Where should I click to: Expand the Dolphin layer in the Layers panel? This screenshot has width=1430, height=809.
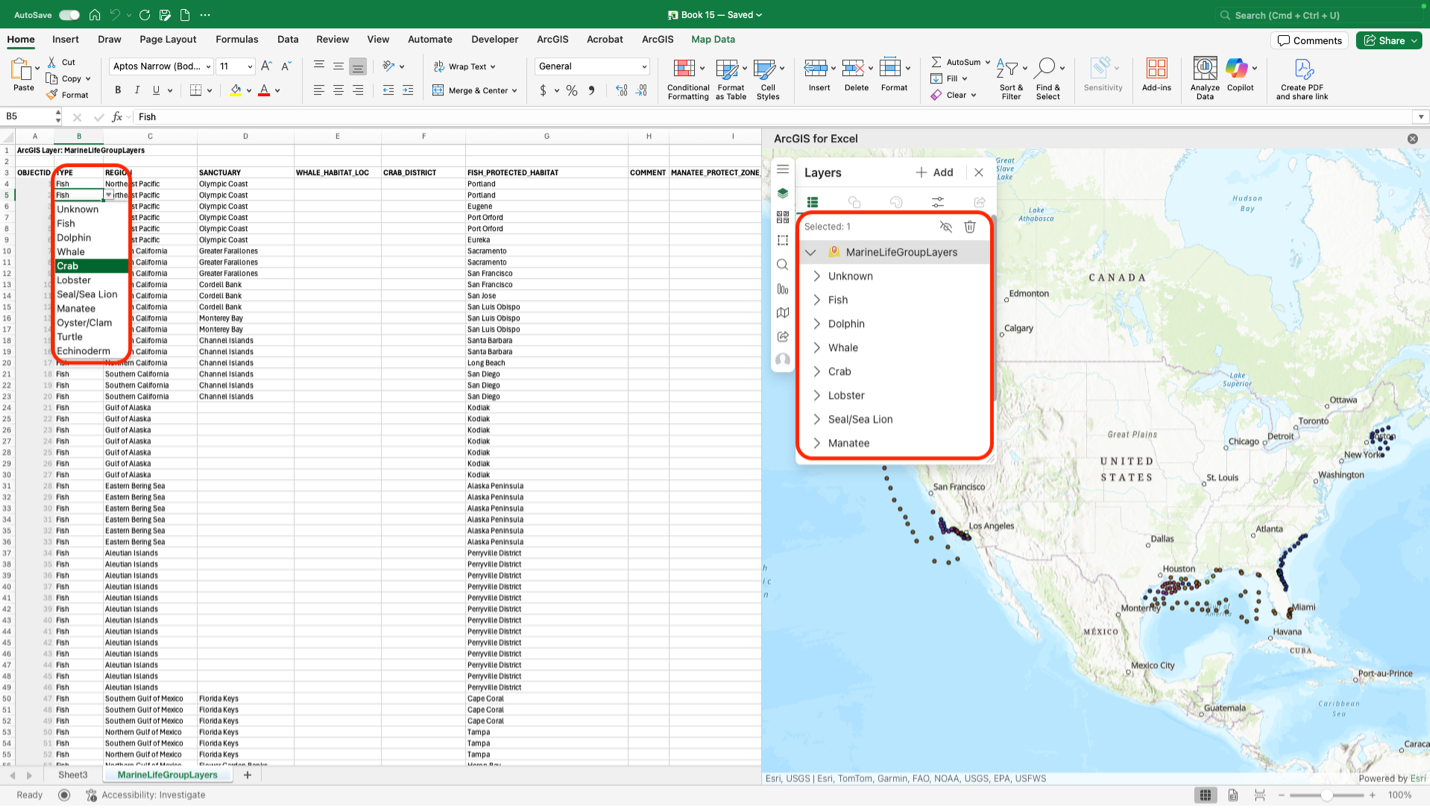click(x=816, y=323)
